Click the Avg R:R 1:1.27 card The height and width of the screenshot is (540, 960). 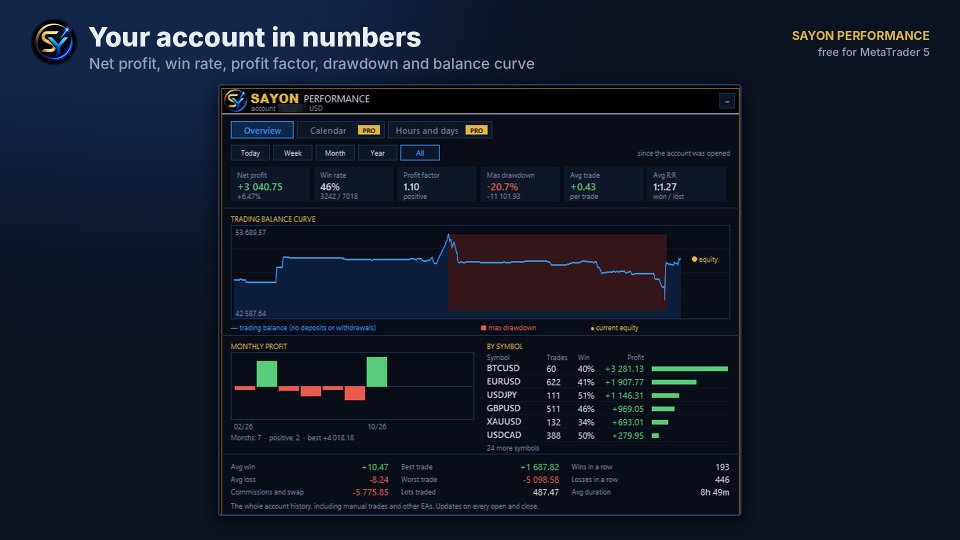[x=686, y=184]
